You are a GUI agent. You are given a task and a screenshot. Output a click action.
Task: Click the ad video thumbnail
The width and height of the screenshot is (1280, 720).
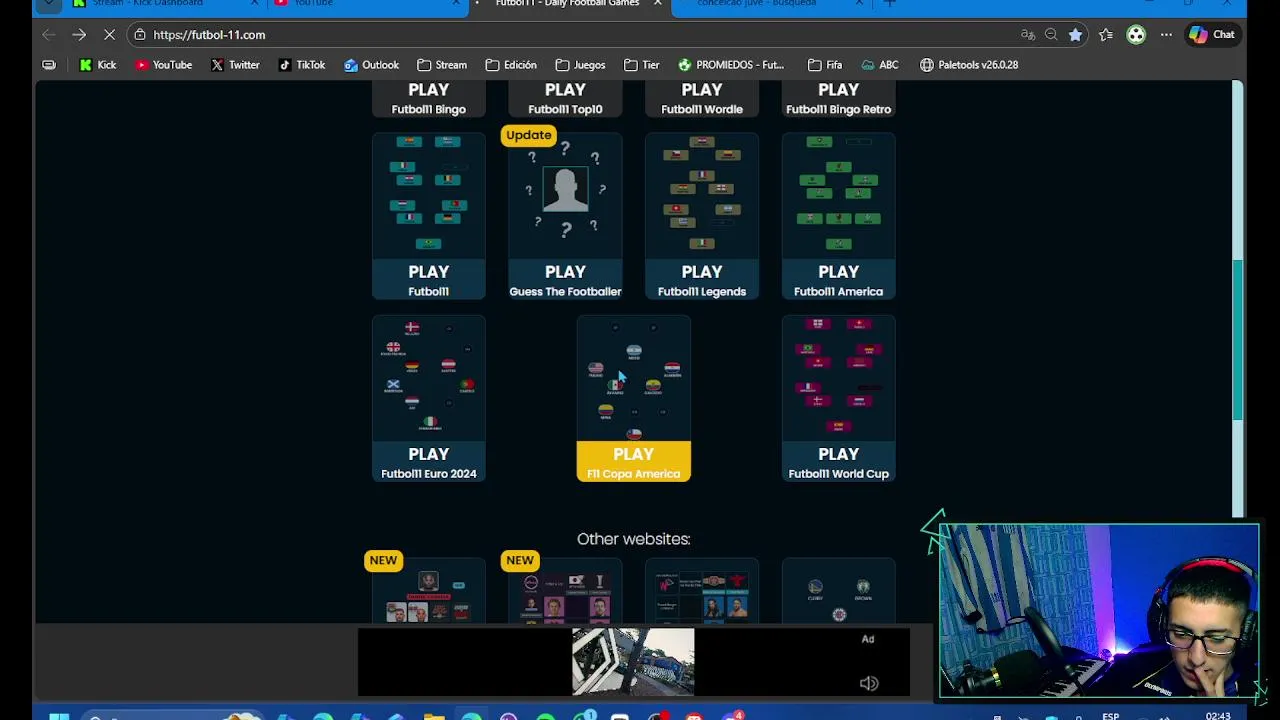[633, 661]
